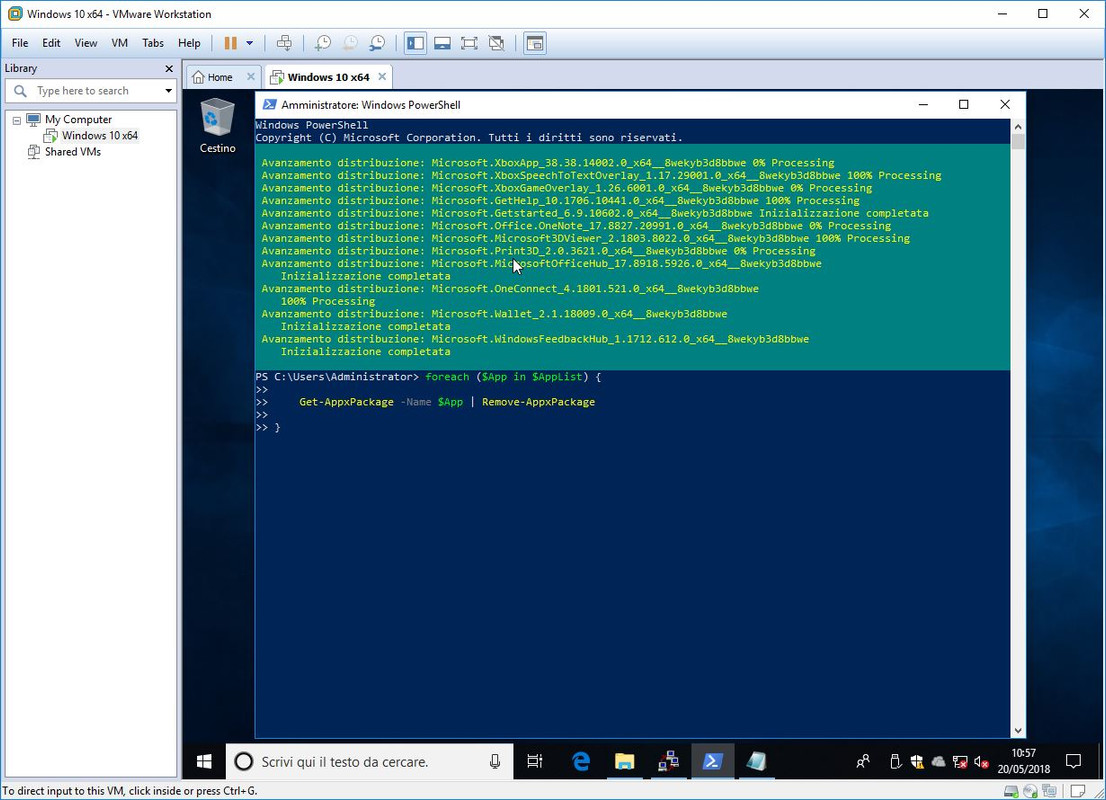Open the Help menu
This screenshot has width=1106, height=800.
(x=189, y=43)
